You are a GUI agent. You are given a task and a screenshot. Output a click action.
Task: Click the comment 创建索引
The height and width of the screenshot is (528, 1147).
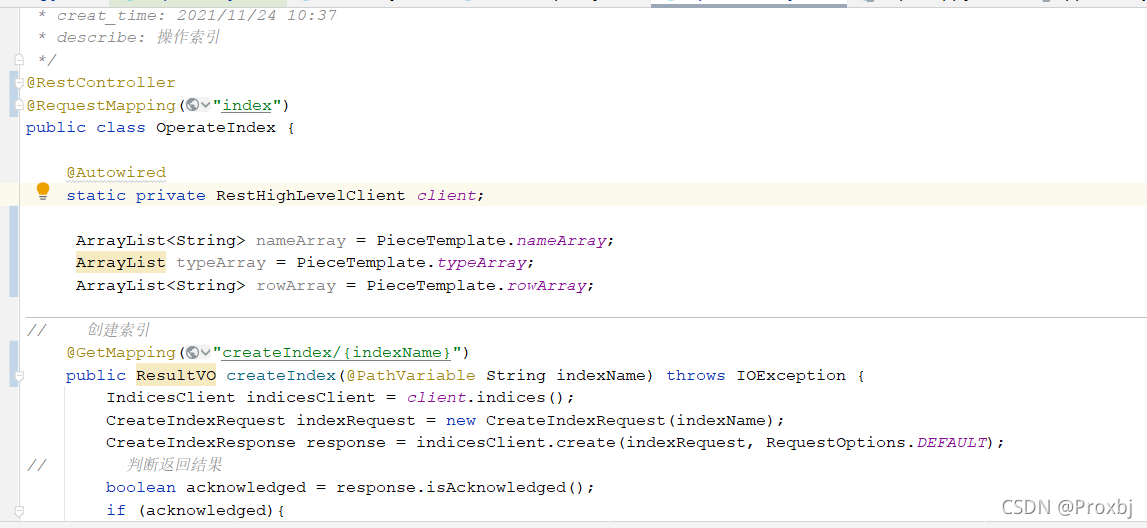pyautogui.click(x=119, y=330)
